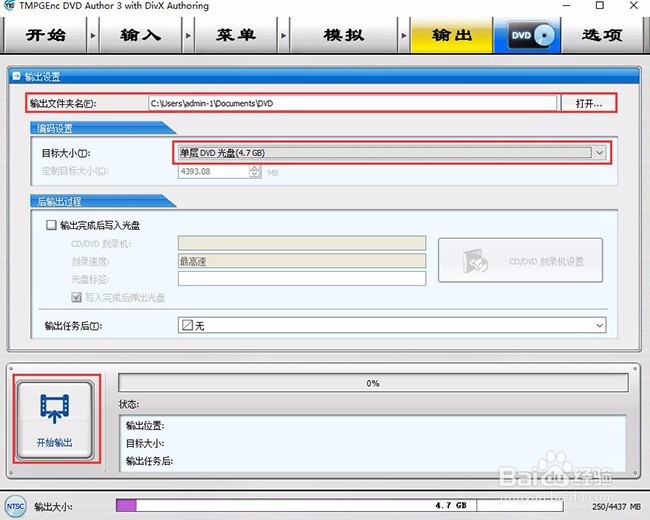Viewport: 650px width, 520px height.
Task: Click the arrow between 模拟 and 输出
Action: point(404,36)
